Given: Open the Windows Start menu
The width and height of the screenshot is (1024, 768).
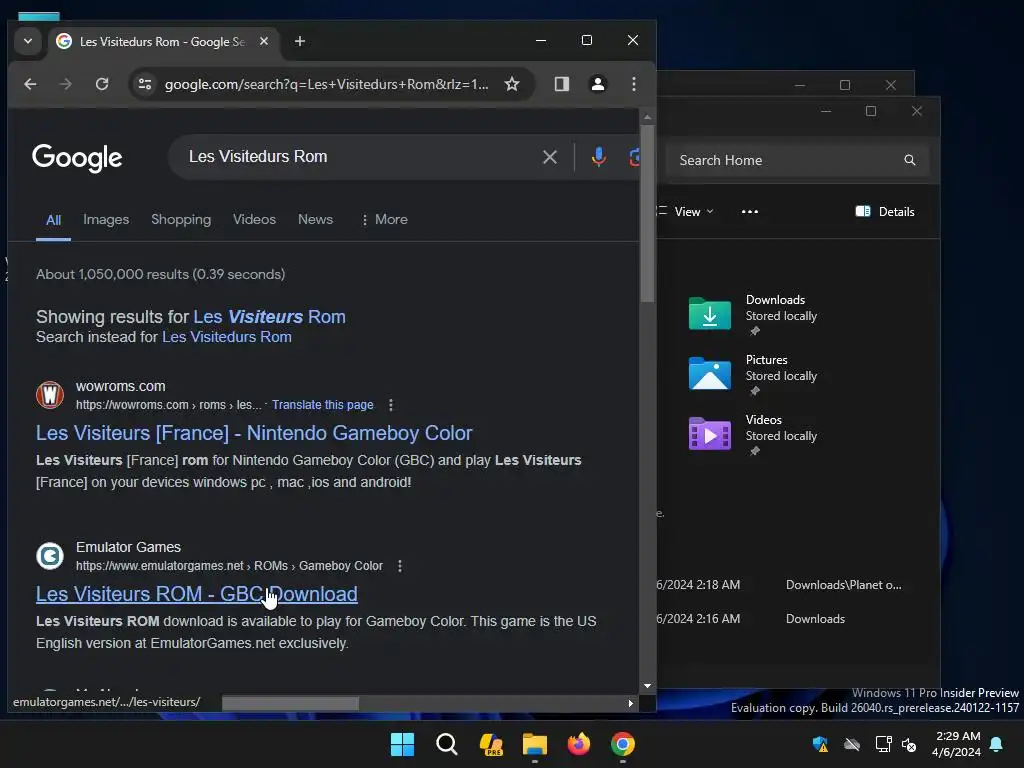Looking at the screenshot, I should pos(402,744).
